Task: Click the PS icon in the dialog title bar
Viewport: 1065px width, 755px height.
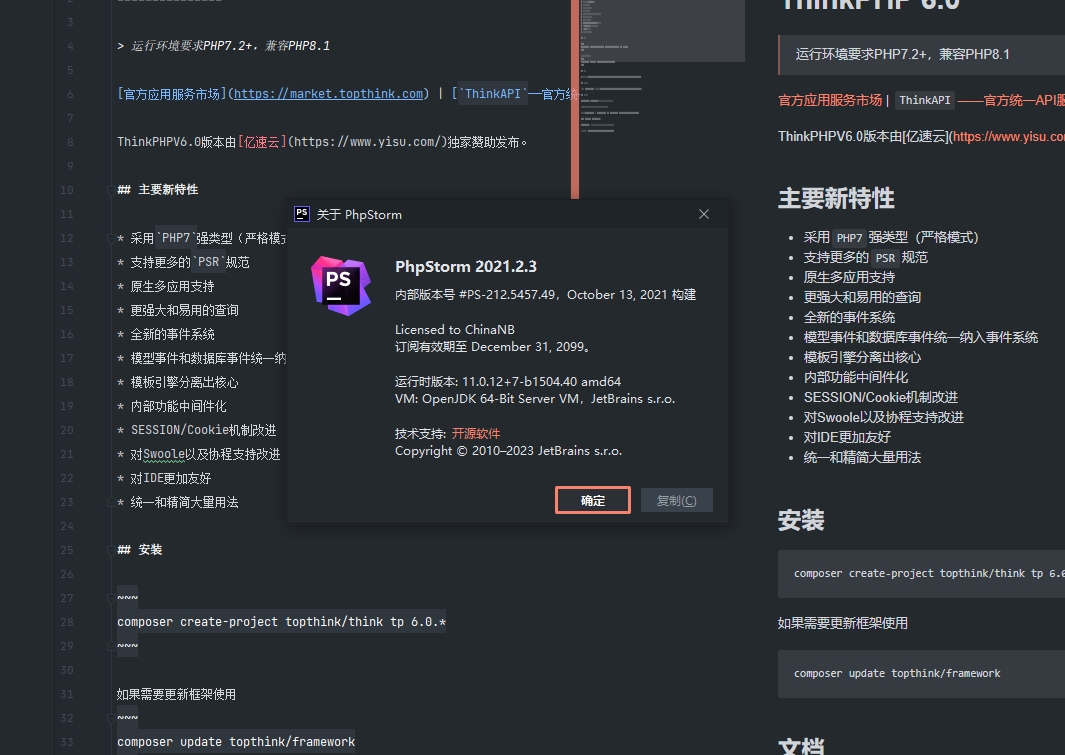Action: click(x=301, y=213)
